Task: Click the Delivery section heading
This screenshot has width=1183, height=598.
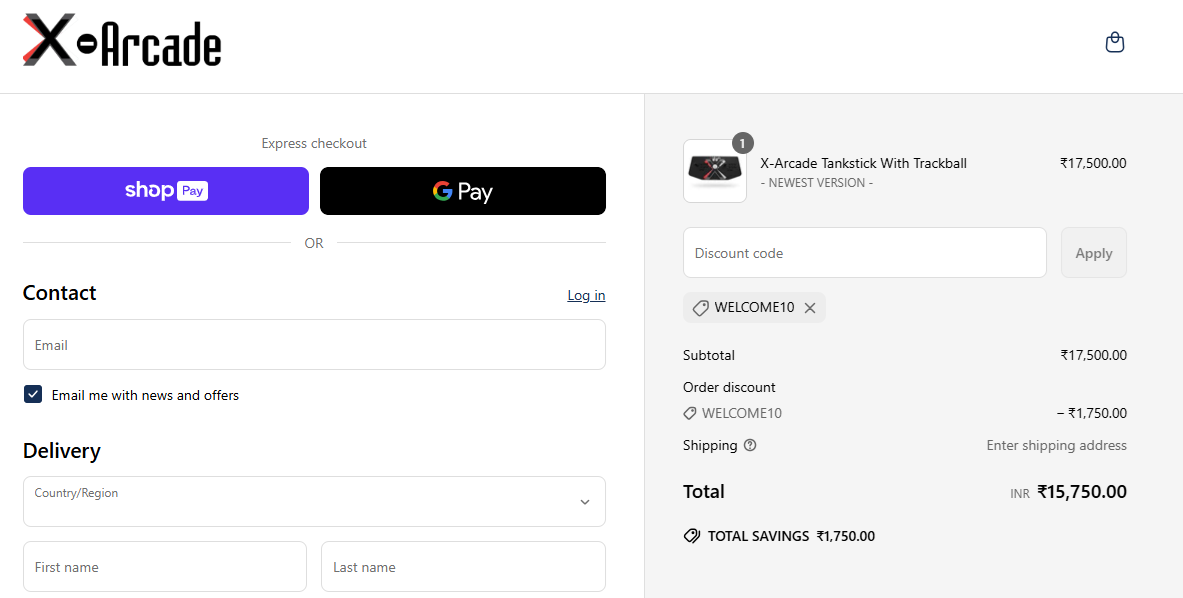Action: point(61,451)
